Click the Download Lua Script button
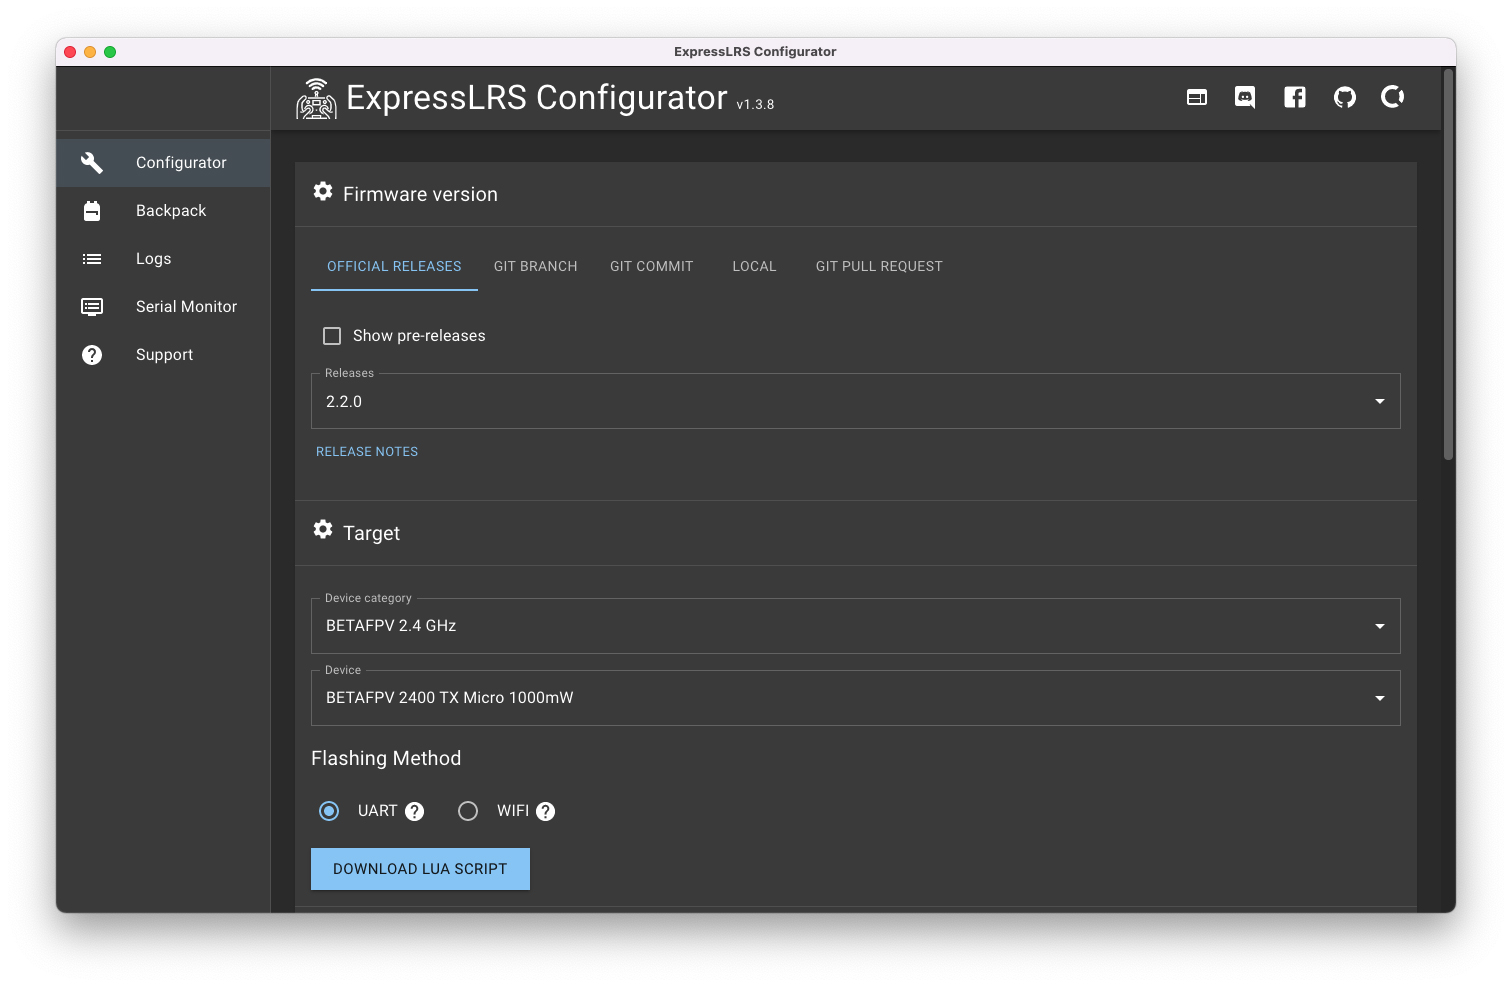Screen dimensions: 1512x987 (420, 869)
